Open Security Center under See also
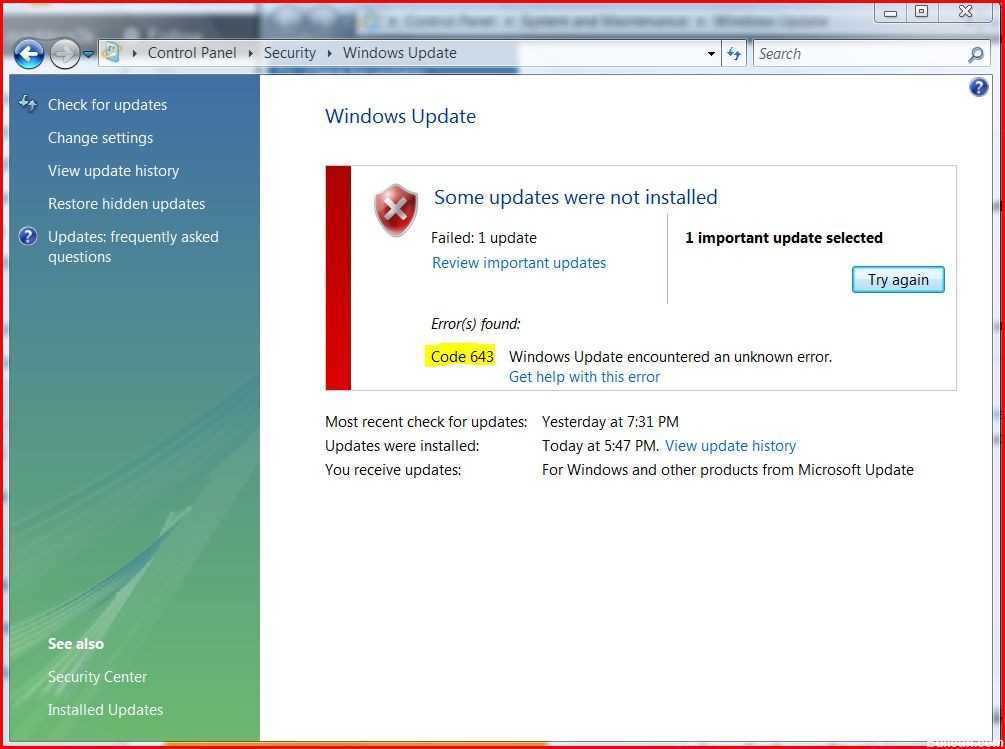1005x749 pixels. pyautogui.click(x=97, y=677)
